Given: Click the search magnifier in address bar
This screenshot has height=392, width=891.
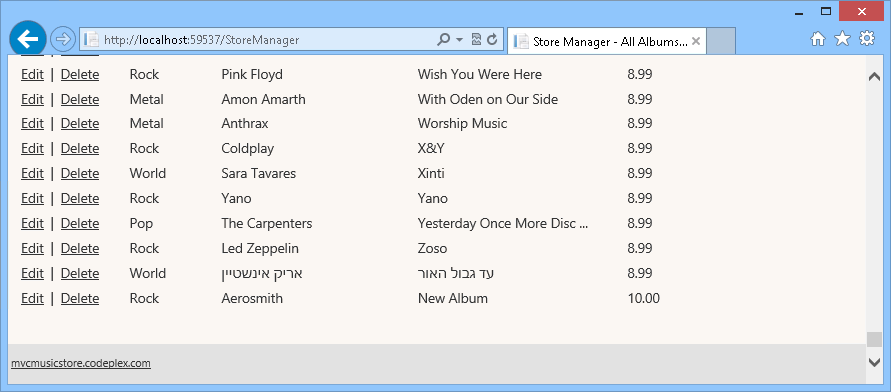Looking at the screenshot, I should tap(443, 39).
